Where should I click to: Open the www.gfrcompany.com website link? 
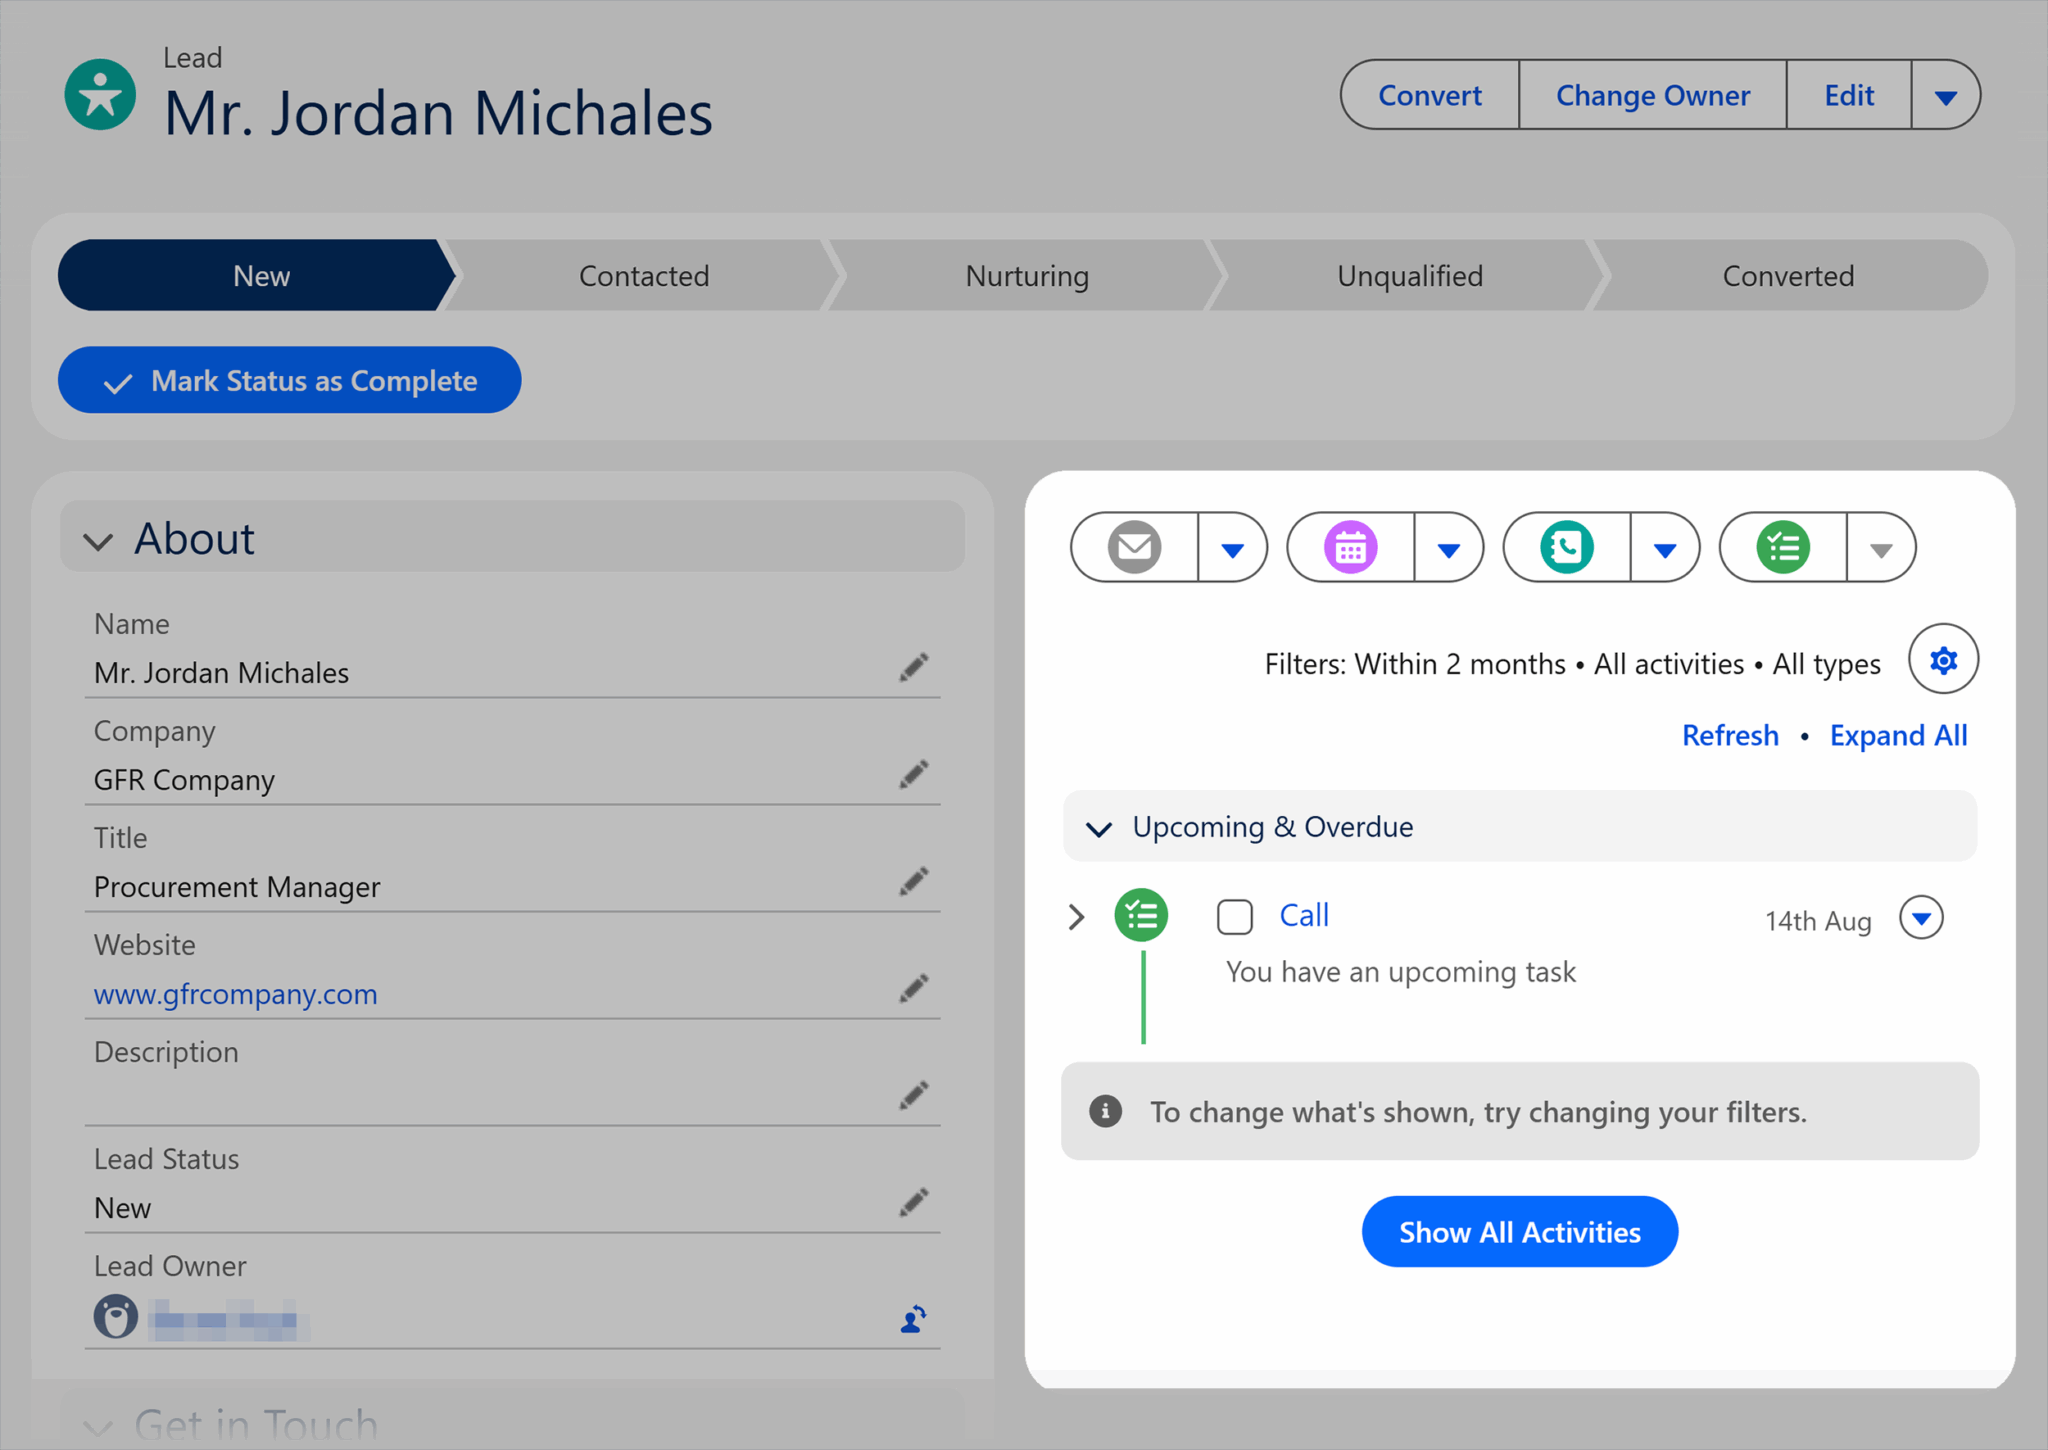tap(235, 994)
